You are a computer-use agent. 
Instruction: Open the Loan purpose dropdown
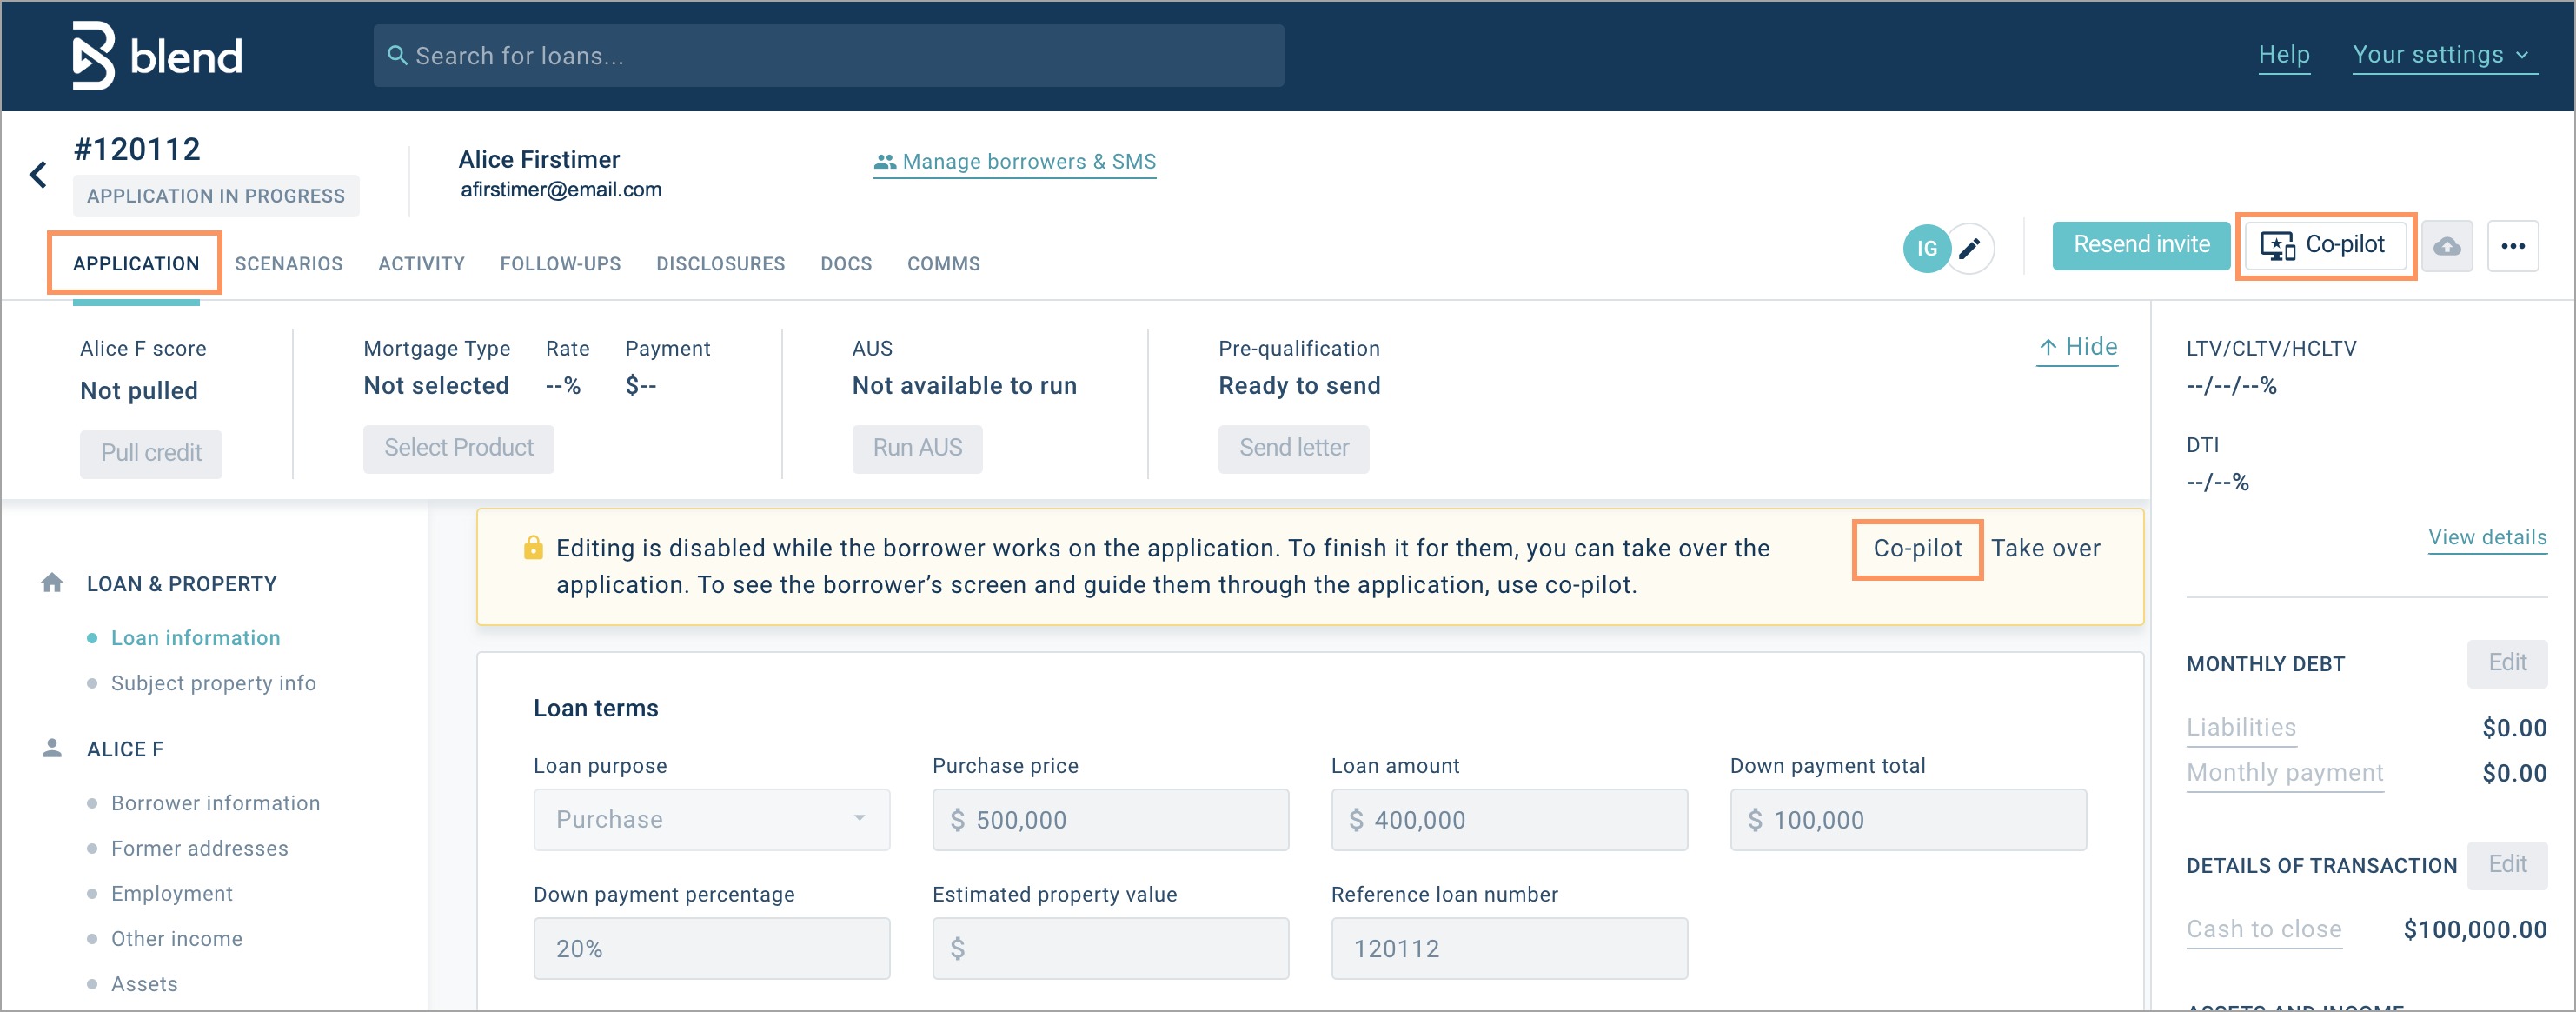pos(711,819)
